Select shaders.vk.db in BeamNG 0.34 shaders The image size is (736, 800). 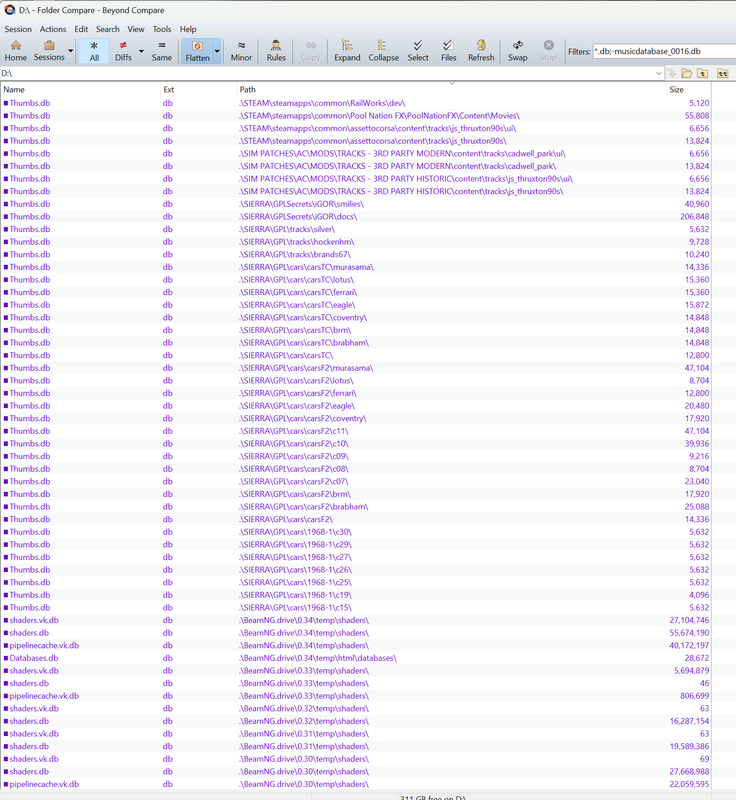pyautogui.click(x=34, y=620)
